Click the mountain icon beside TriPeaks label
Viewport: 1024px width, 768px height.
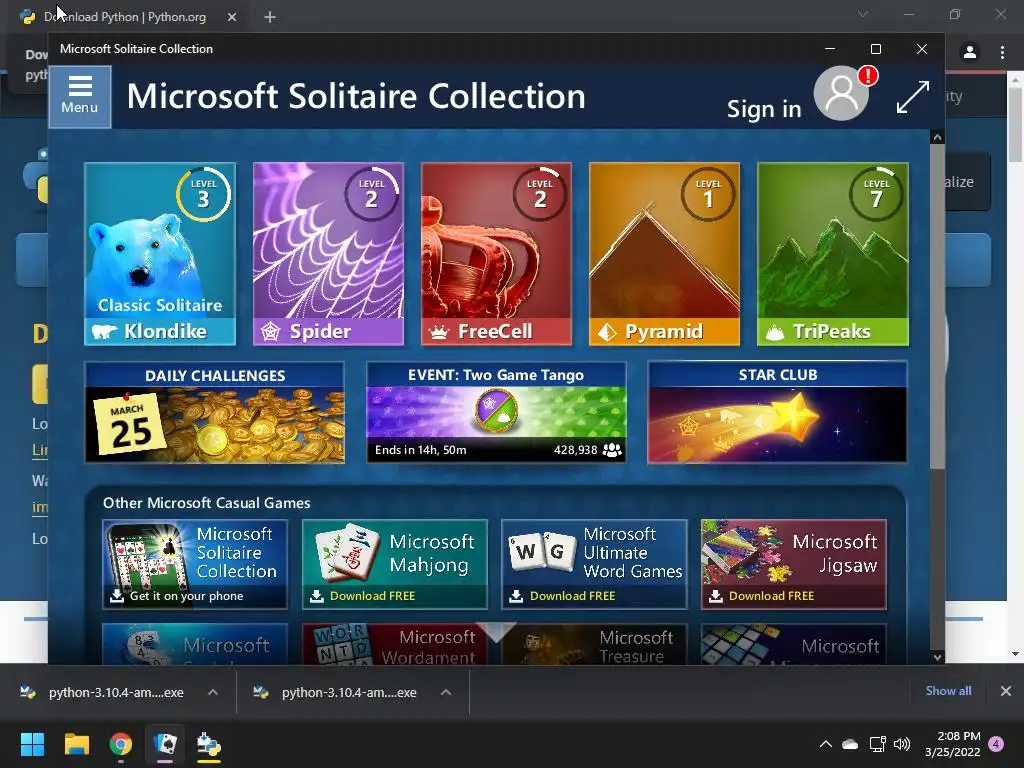pyautogui.click(x=775, y=332)
